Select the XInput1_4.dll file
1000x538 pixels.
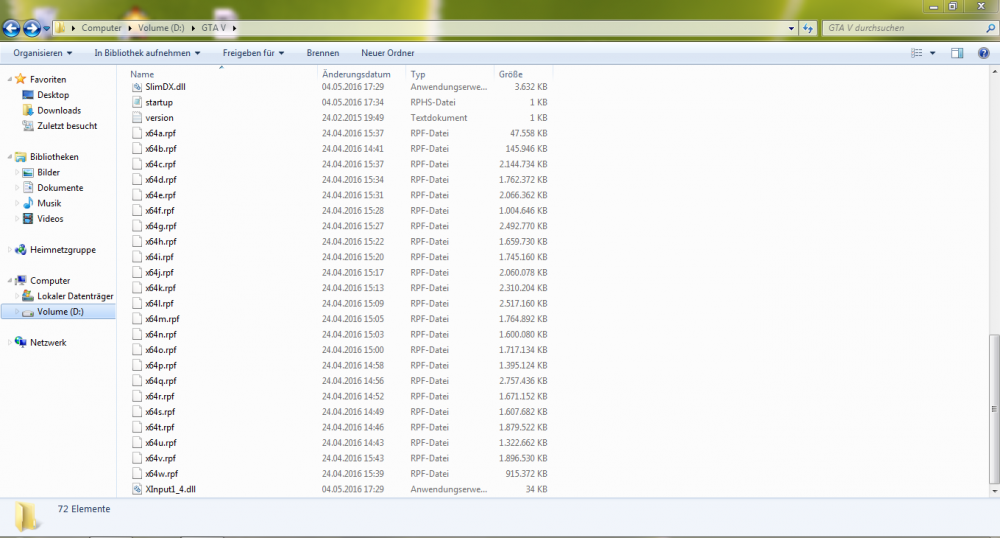tap(170, 490)
